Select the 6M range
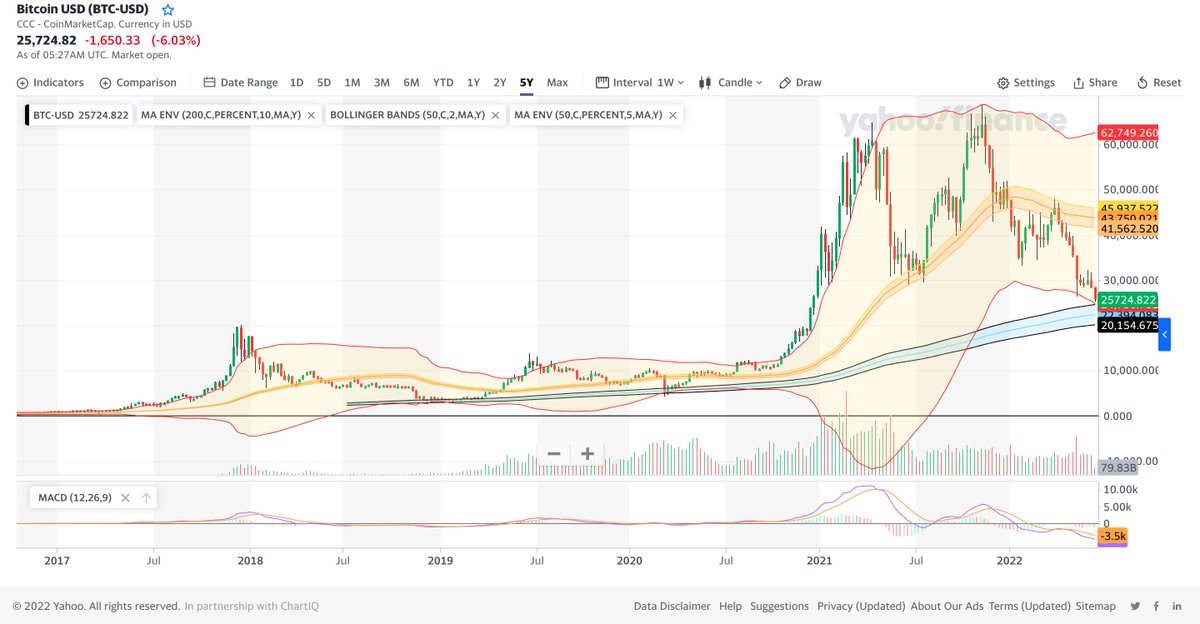 tap(411, 83)
